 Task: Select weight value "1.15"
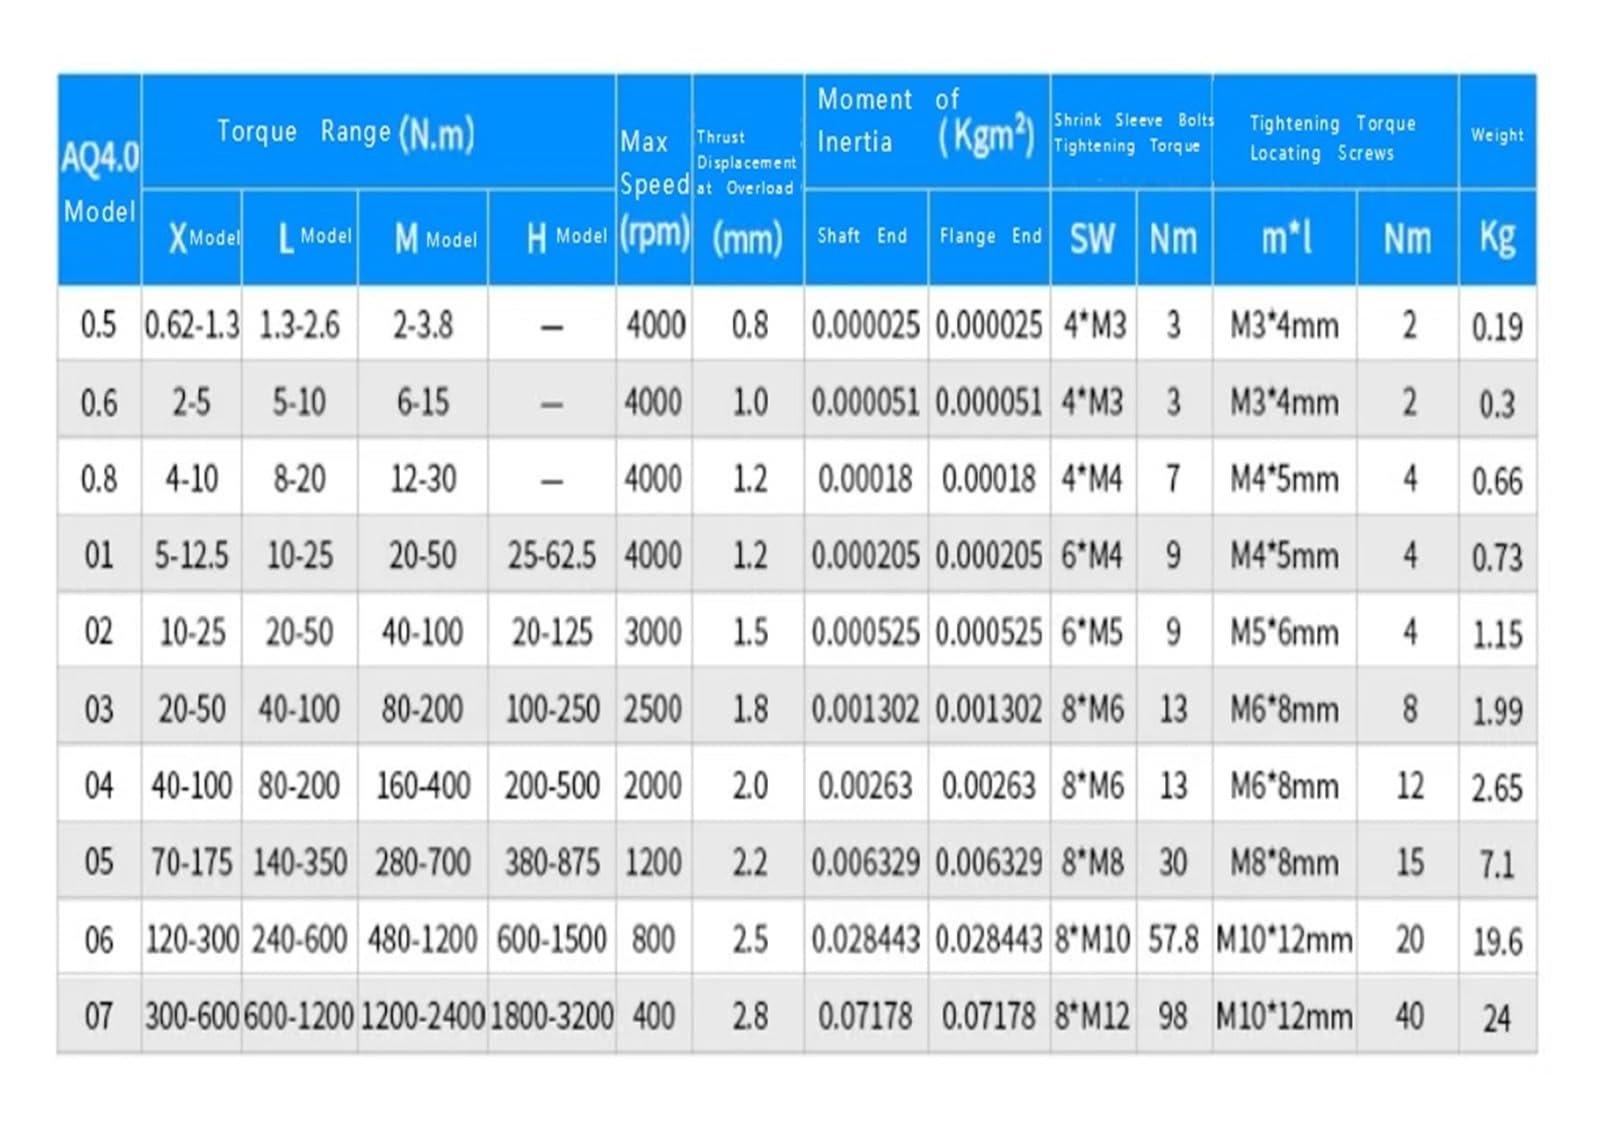pos(1497,634)
